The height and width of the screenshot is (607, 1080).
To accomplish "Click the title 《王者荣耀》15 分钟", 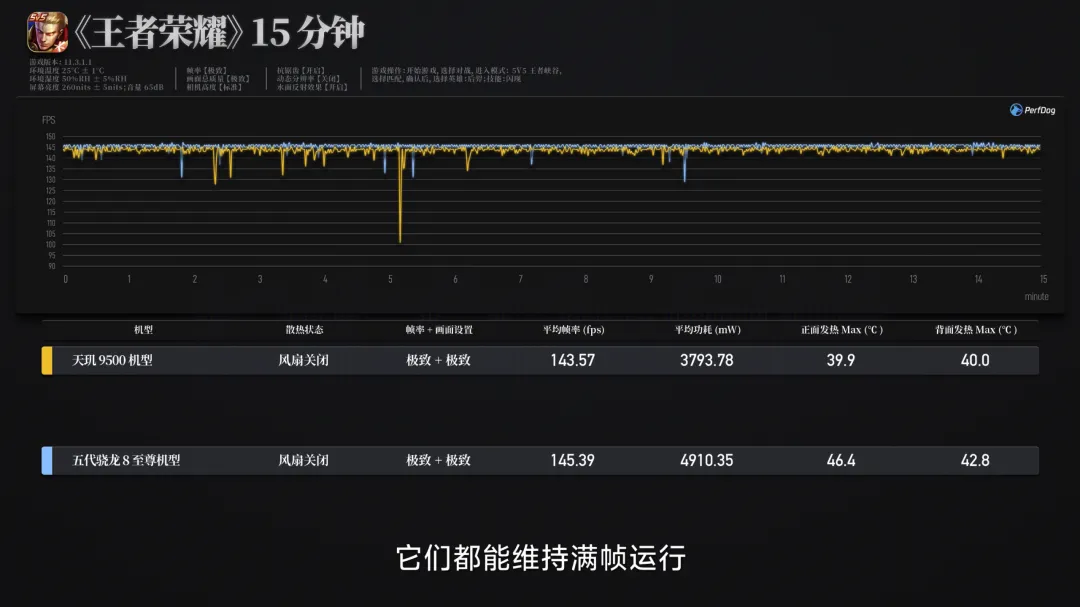I will [218, 32].
